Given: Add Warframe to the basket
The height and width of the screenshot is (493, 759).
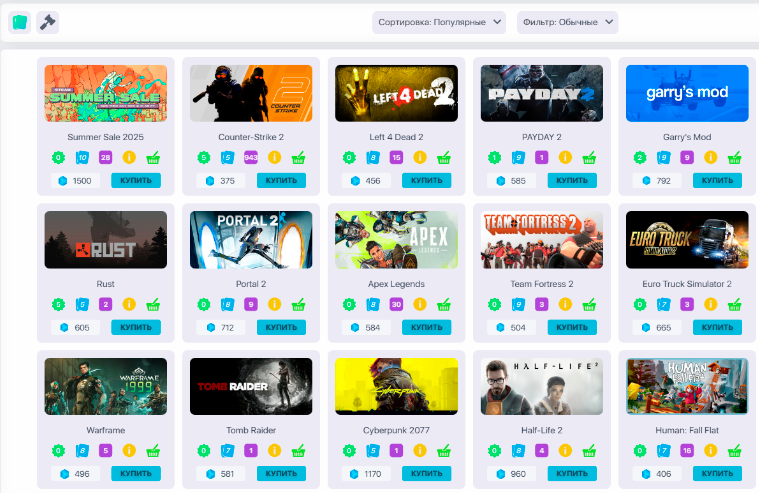Looking at the screenshot, I should click(153, 451).
